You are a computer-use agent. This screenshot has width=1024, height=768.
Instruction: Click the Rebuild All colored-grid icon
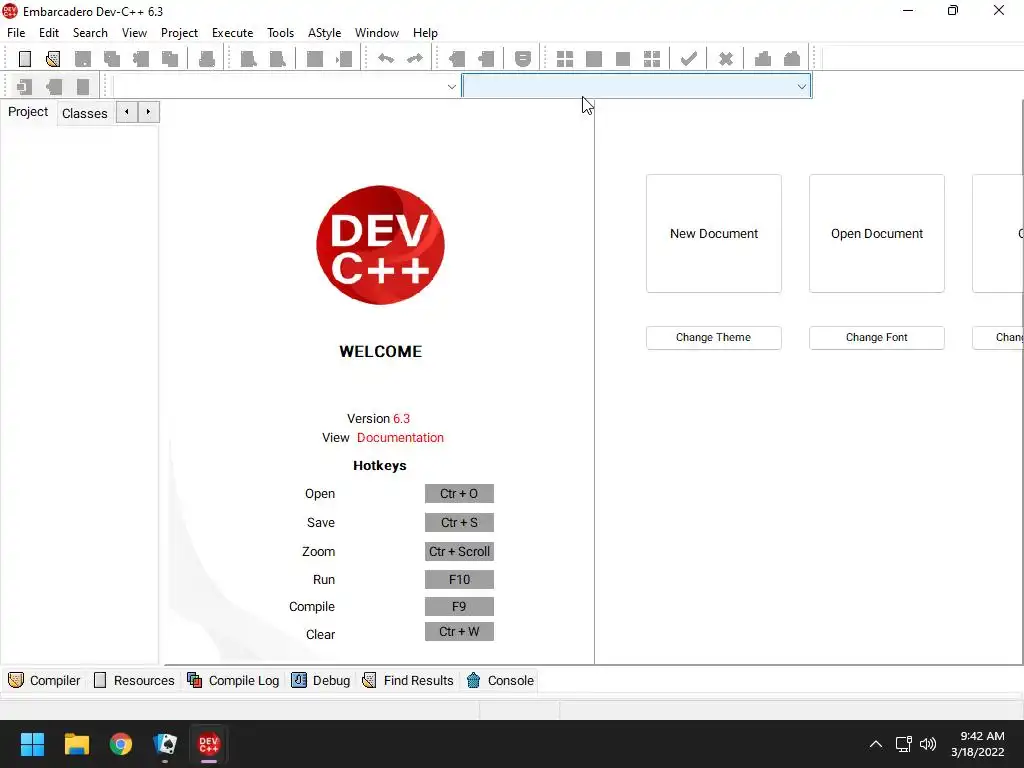pos(652,59)
